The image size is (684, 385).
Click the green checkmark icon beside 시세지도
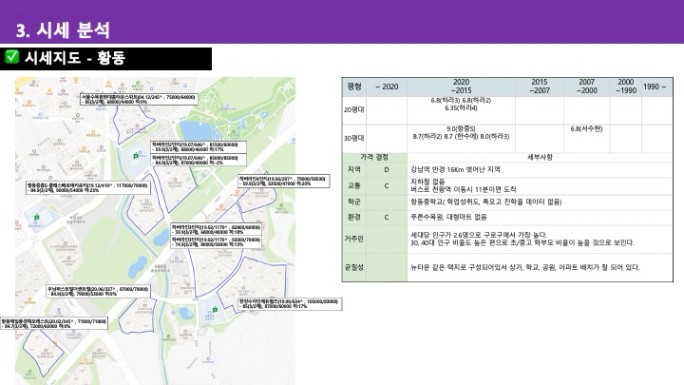pos(12,57)
